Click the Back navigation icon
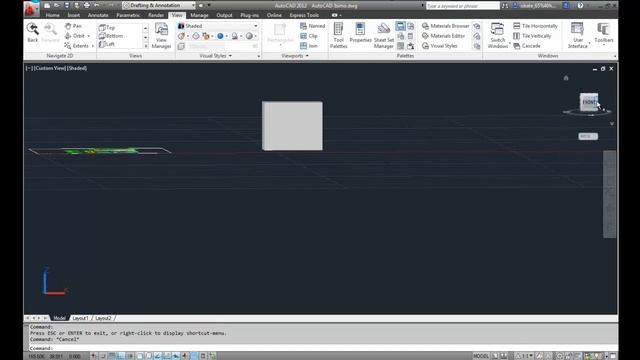Screen dimensions: 640x360 point(33,32)
